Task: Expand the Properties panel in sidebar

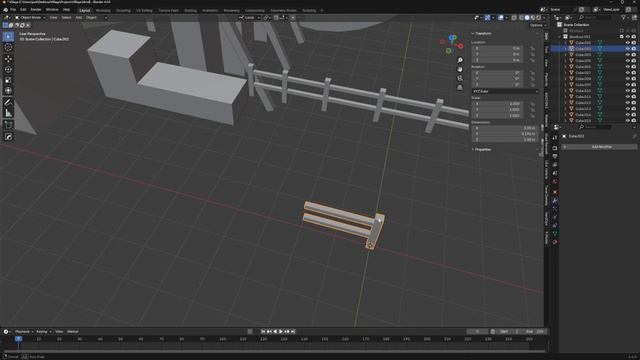Action: click(x=482, y=149)
